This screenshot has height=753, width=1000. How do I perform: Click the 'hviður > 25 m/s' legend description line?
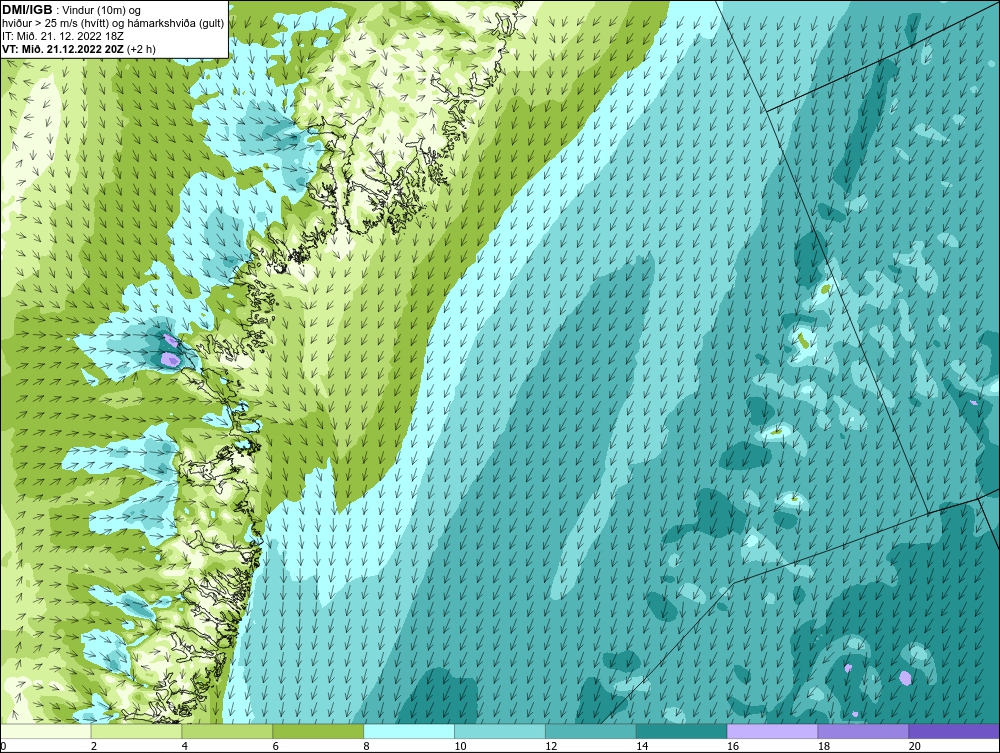coord(113,23)
